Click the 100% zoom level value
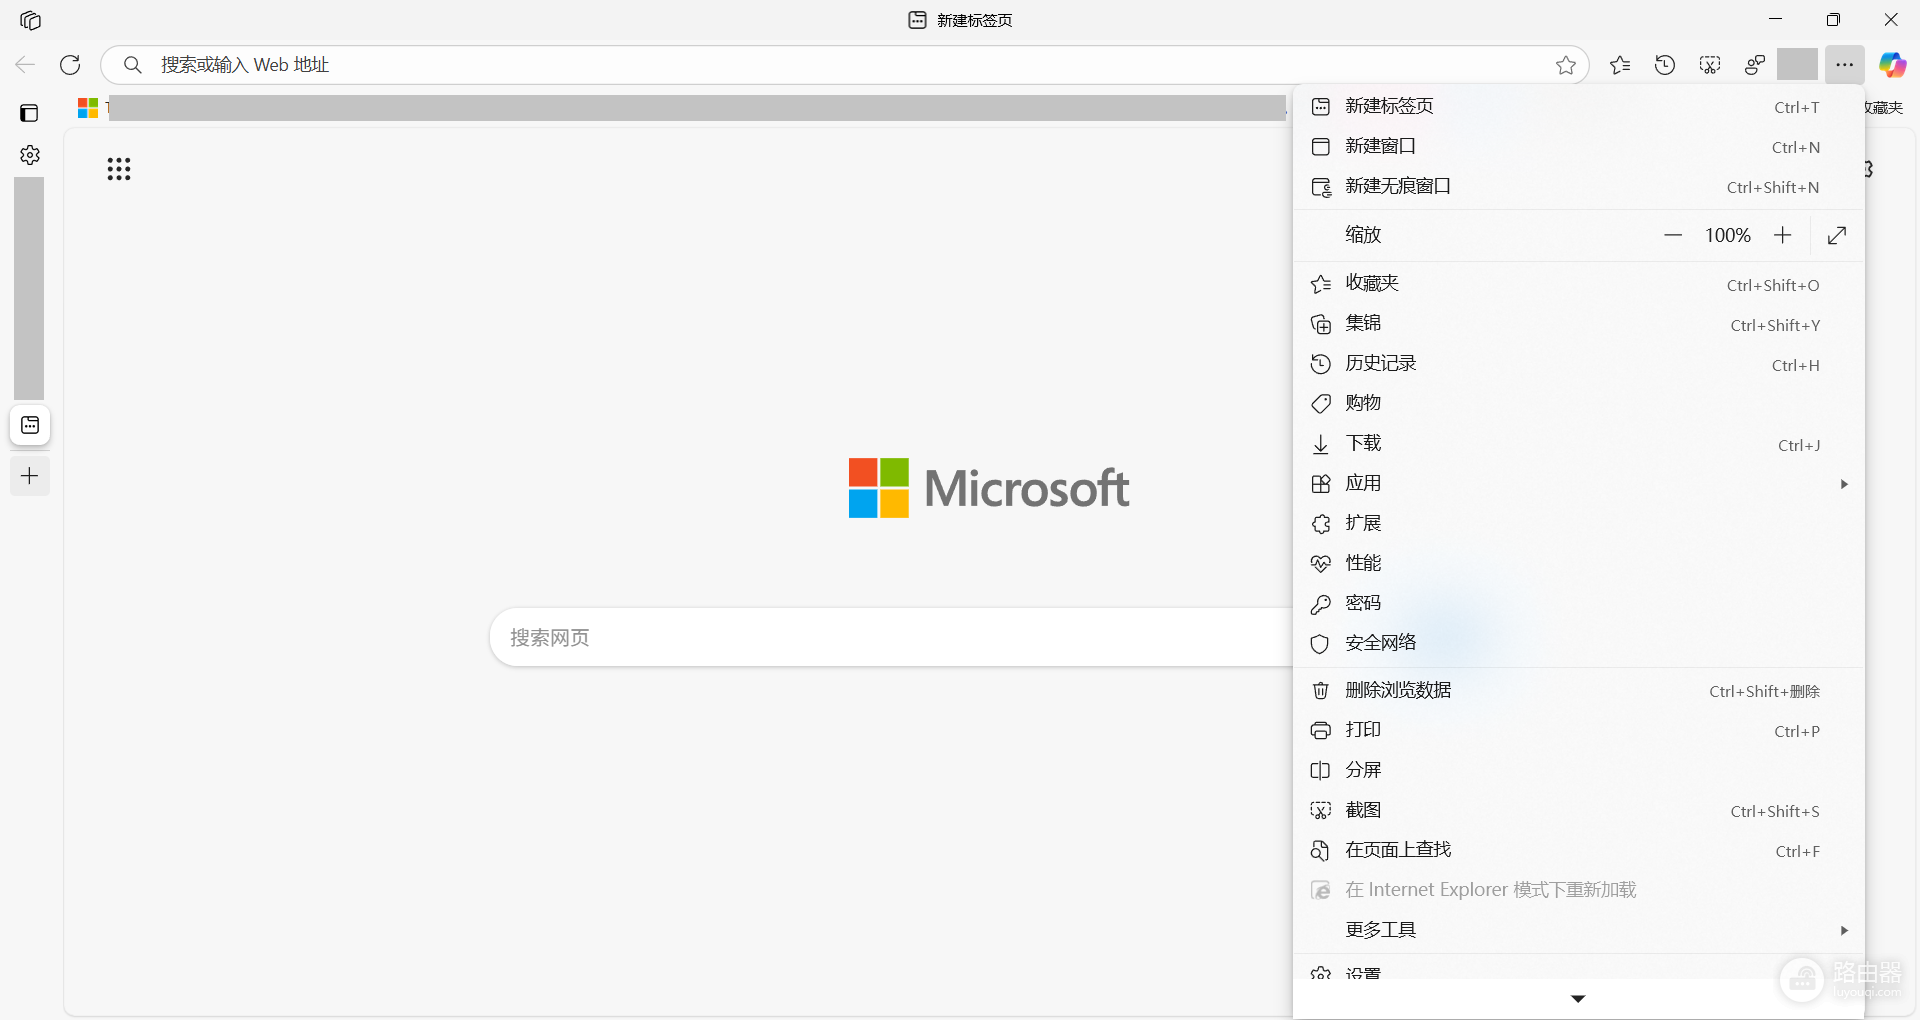This screenshot has width=1920, height=1020. [x=1728, y=235]
